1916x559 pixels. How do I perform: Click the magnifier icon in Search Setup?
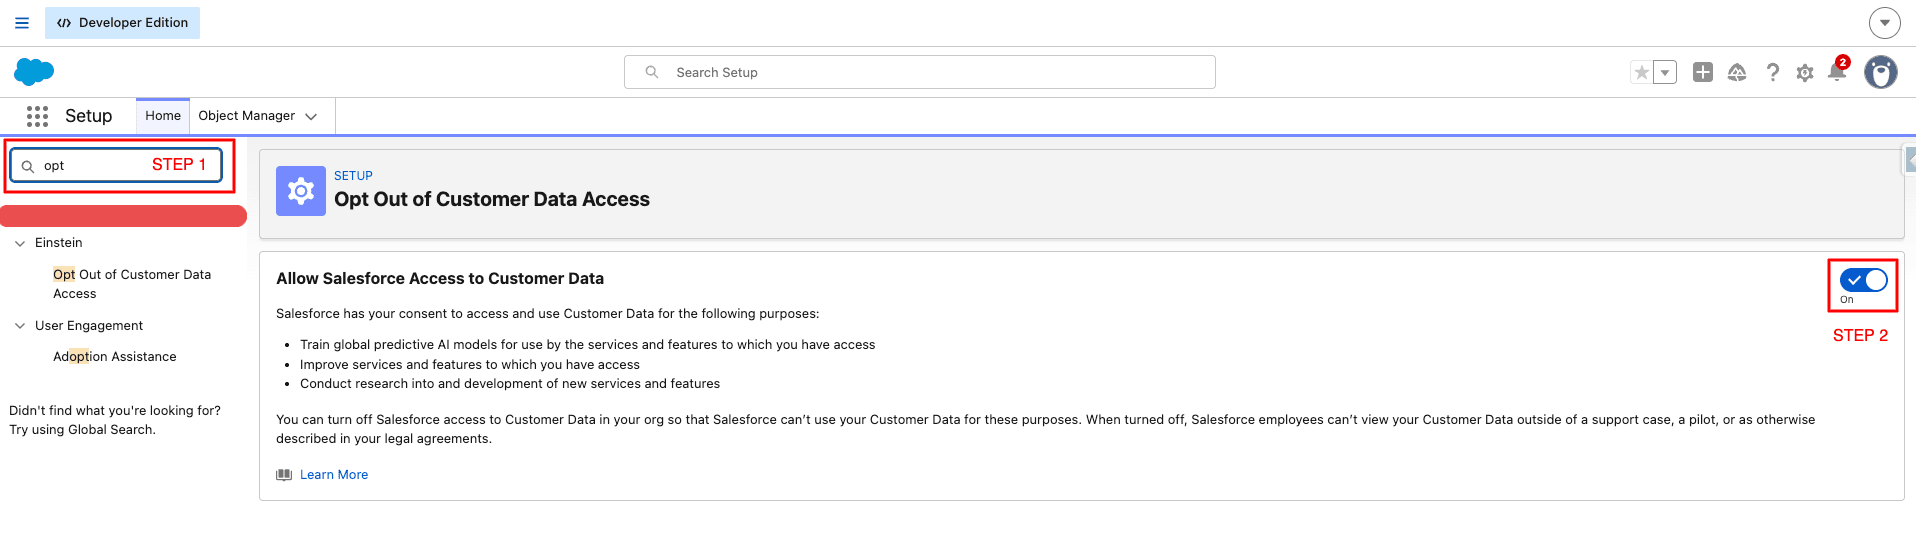click(x=652, y=72)
